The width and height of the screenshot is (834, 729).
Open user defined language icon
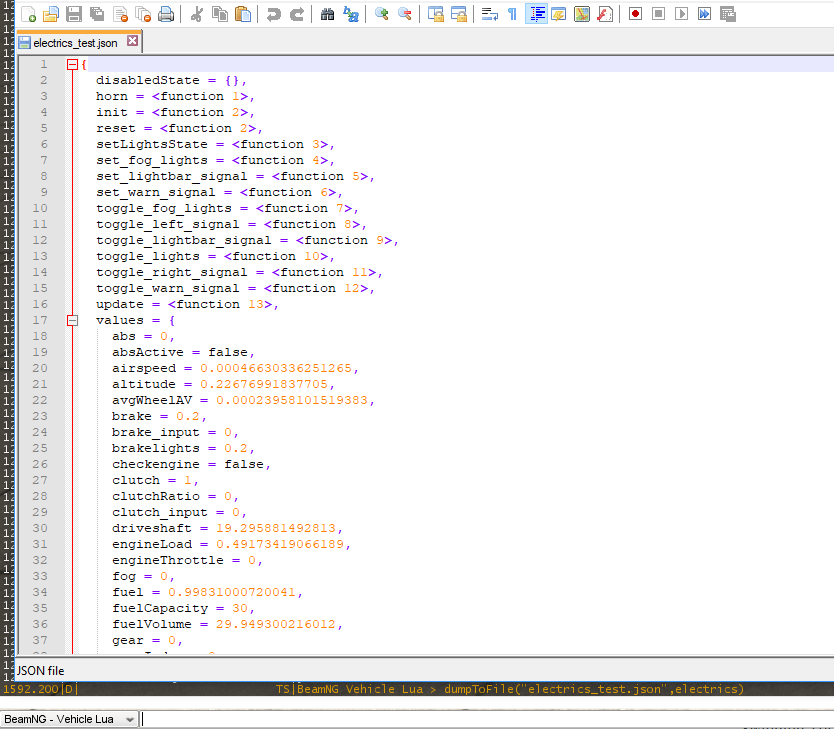558,14
